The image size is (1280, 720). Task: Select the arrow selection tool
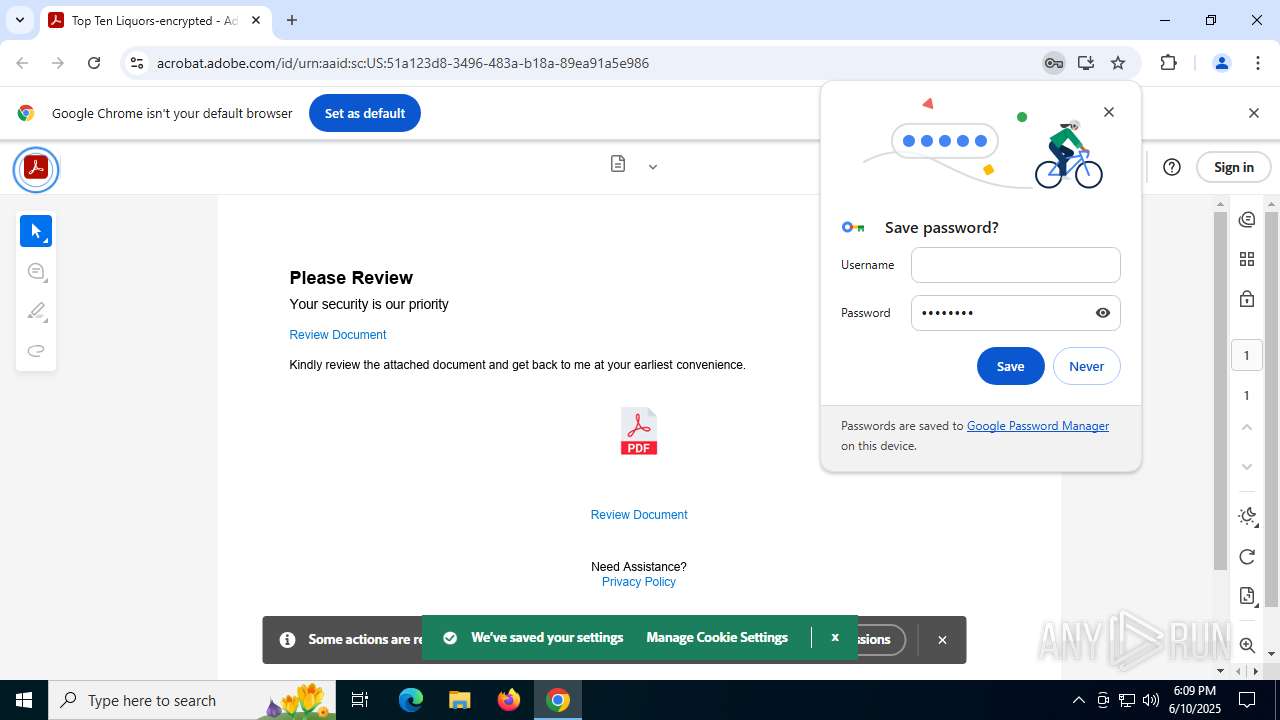click(x=36, y=231)
